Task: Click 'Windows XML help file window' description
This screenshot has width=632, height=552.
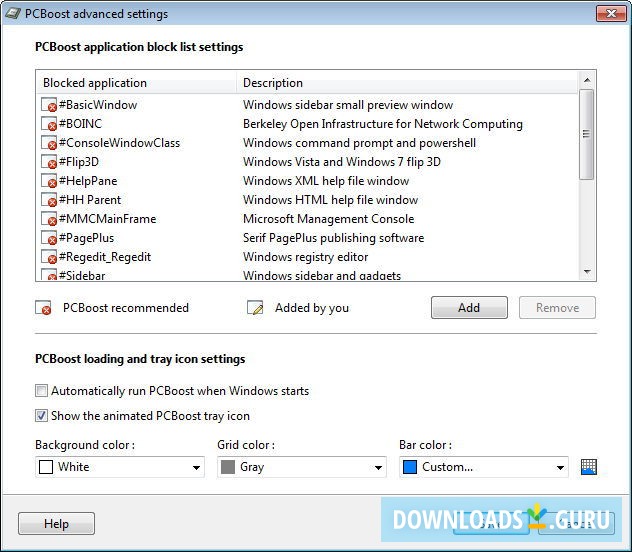Action: [x=326, y=181]
